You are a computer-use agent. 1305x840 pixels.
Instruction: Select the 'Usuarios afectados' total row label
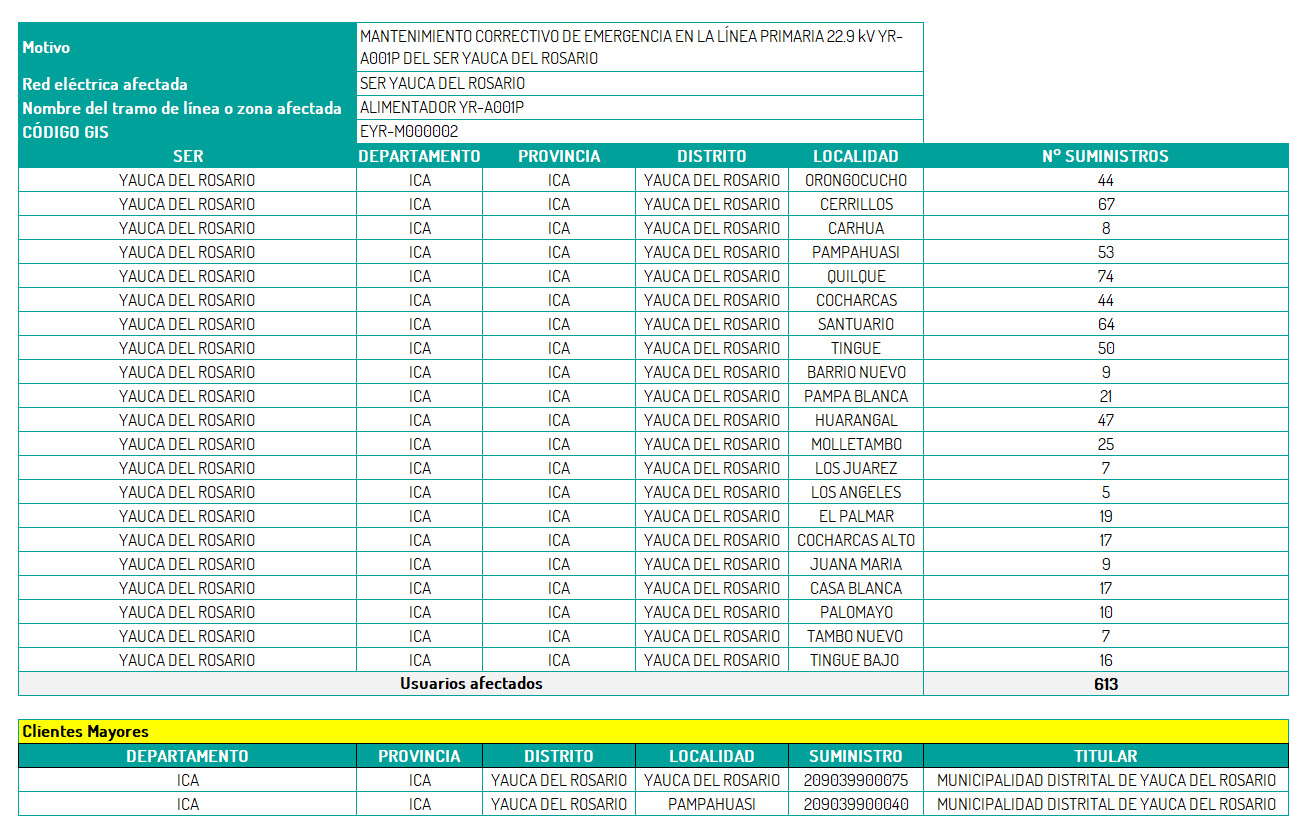click(x=471, y=684)
